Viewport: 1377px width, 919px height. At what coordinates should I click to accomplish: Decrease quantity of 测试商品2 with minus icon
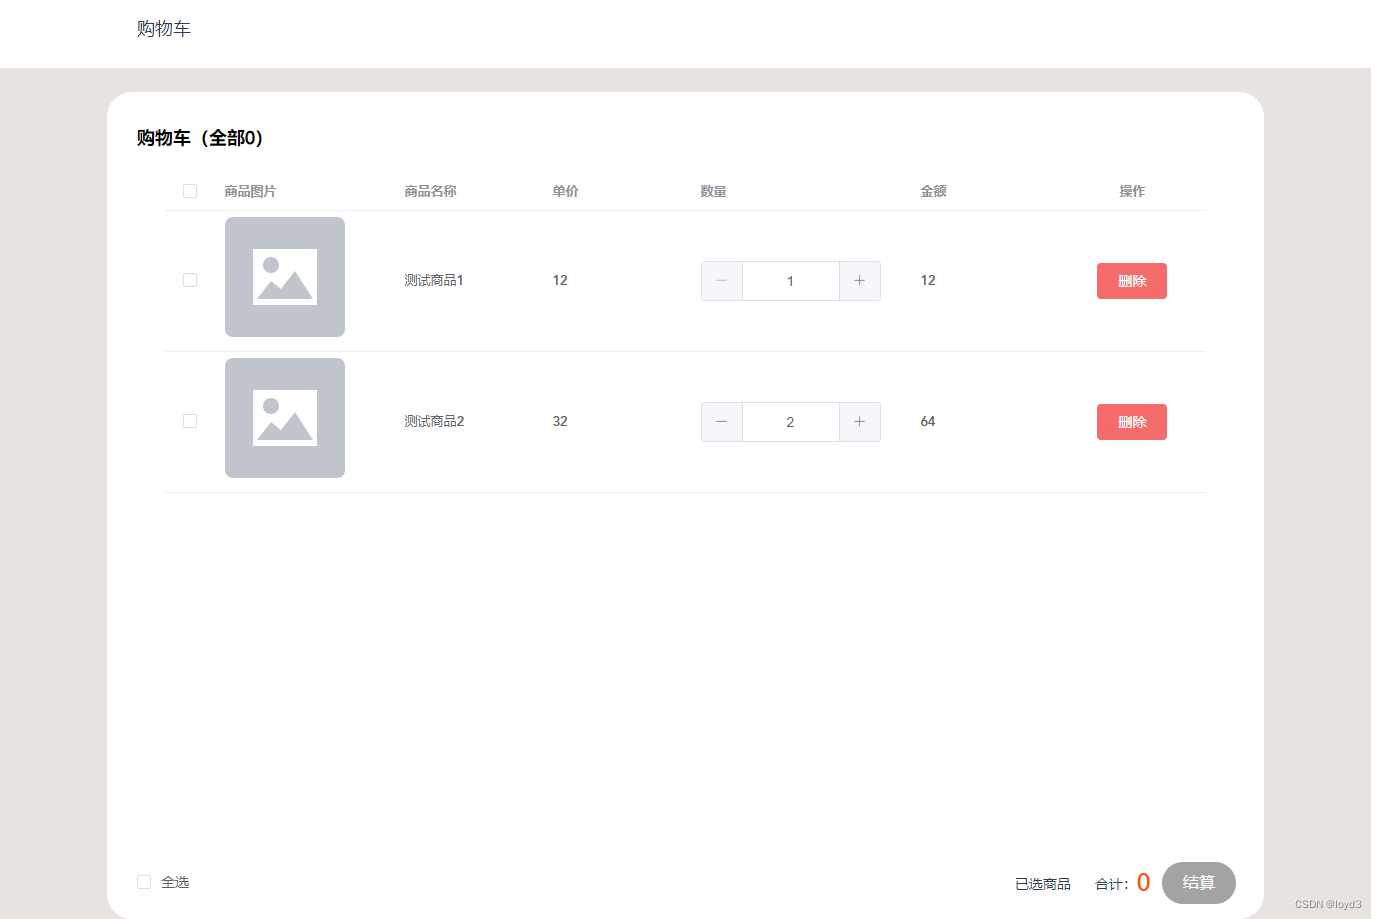click(721, 422)
